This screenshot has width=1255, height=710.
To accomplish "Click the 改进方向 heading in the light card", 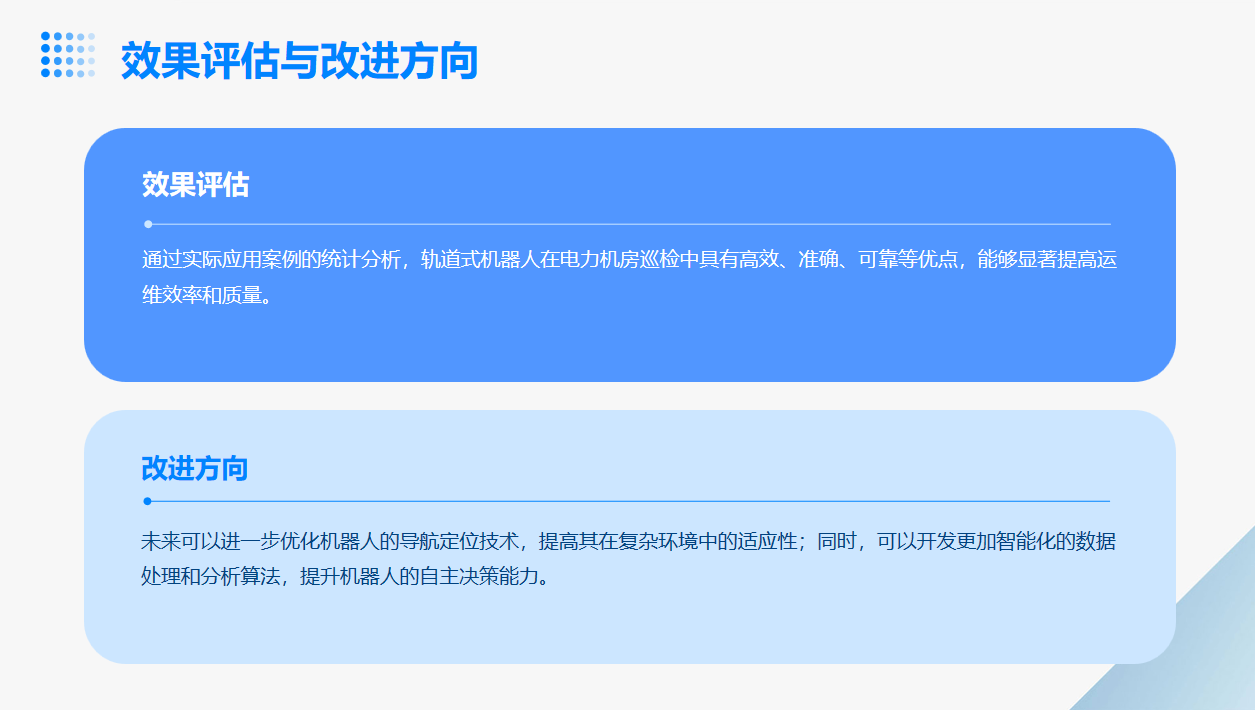I will 194,468.
